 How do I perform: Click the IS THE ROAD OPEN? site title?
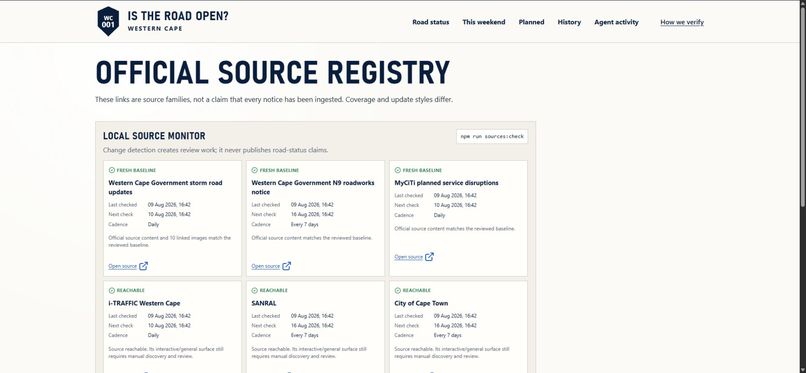click(x=178, y=16)
